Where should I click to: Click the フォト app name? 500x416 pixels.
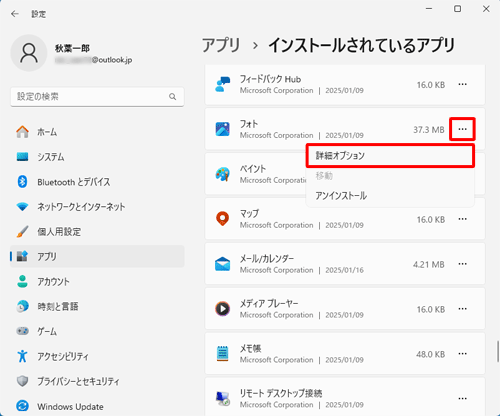pyautogui.click(x=249, y=124)
